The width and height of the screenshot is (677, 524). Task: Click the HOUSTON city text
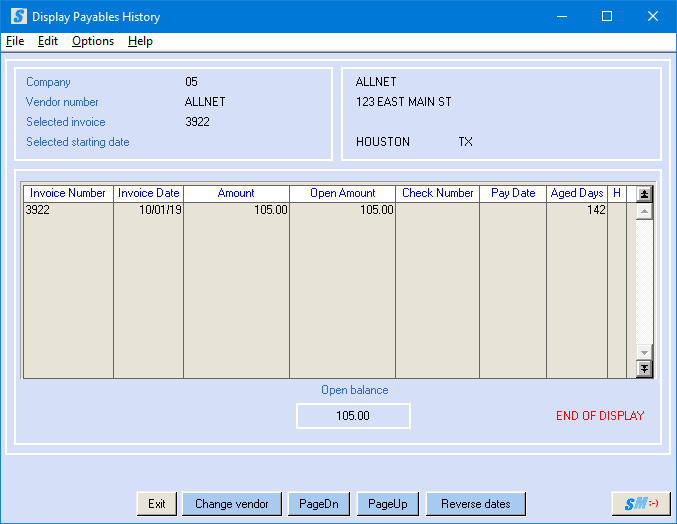click(383, 142)
